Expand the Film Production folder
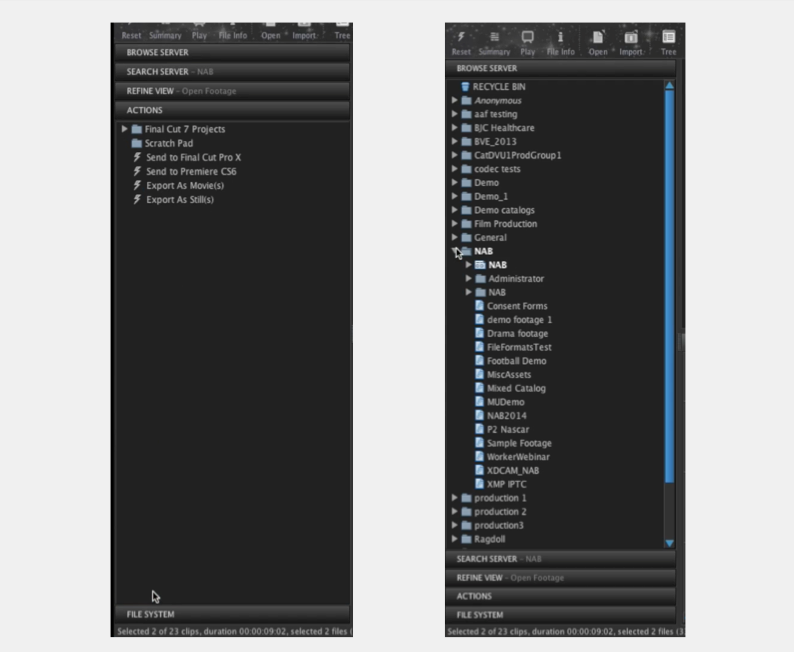The image size is (794, 652). click(454, 223)
